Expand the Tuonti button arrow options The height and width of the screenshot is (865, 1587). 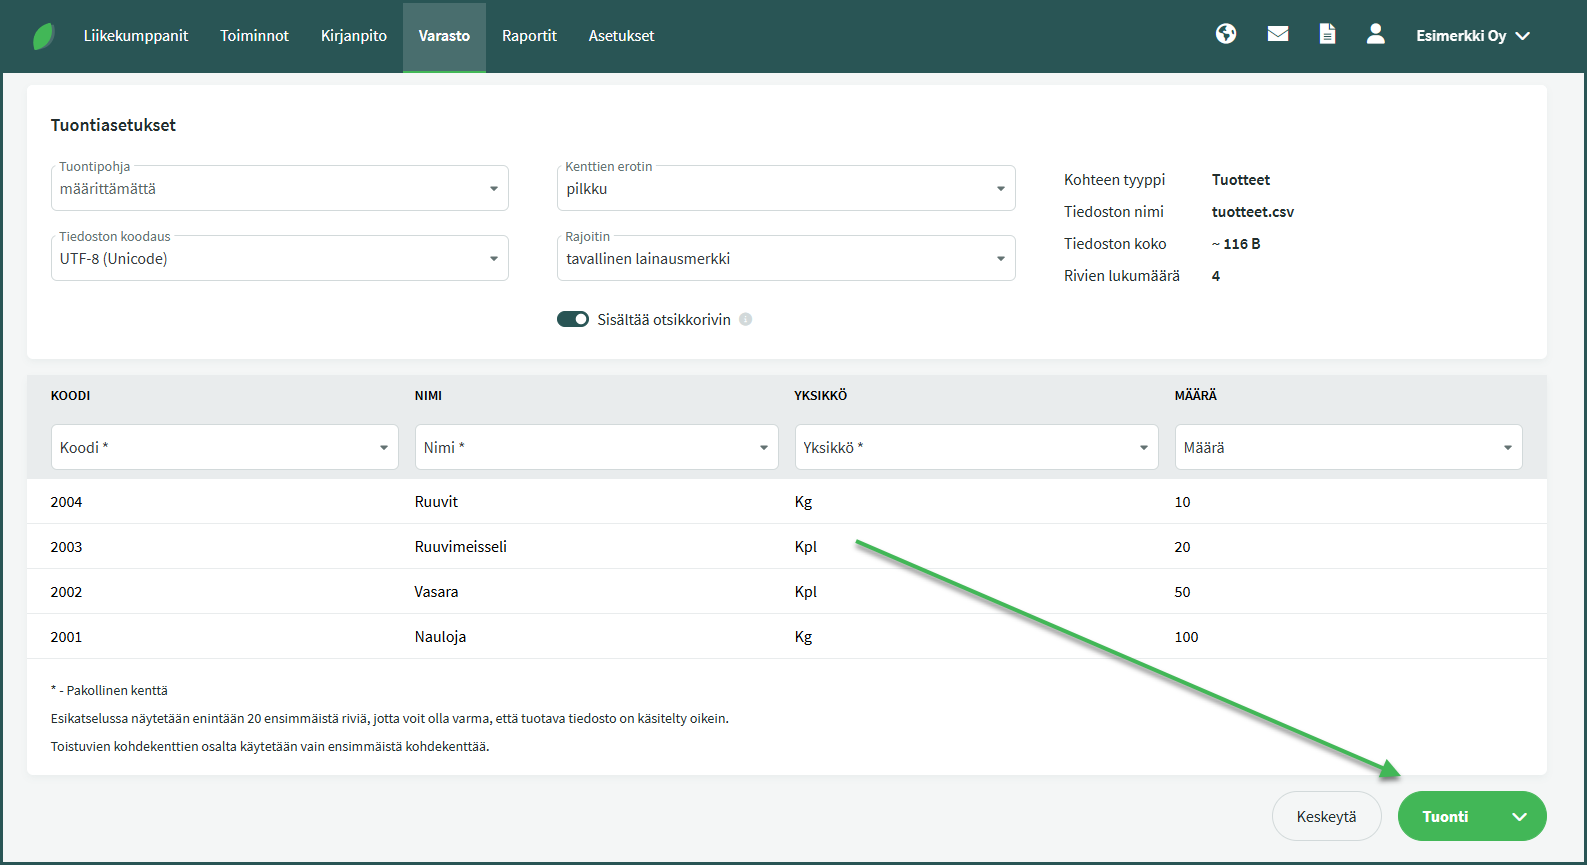pyautogui.click(x=1519, y=817)
